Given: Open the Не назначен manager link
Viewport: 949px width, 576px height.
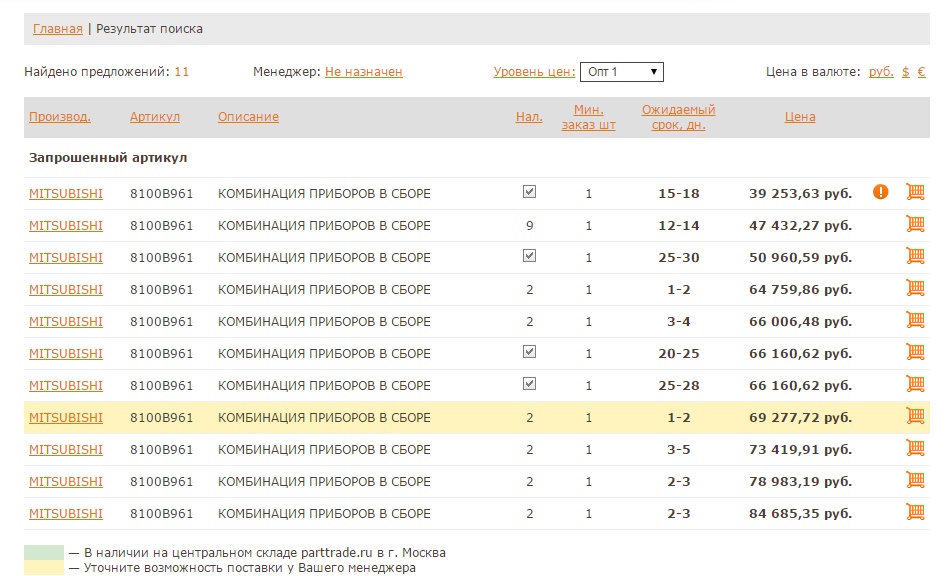Looking at the screenshot, I should pyautogui.click(x=363, y=72).
